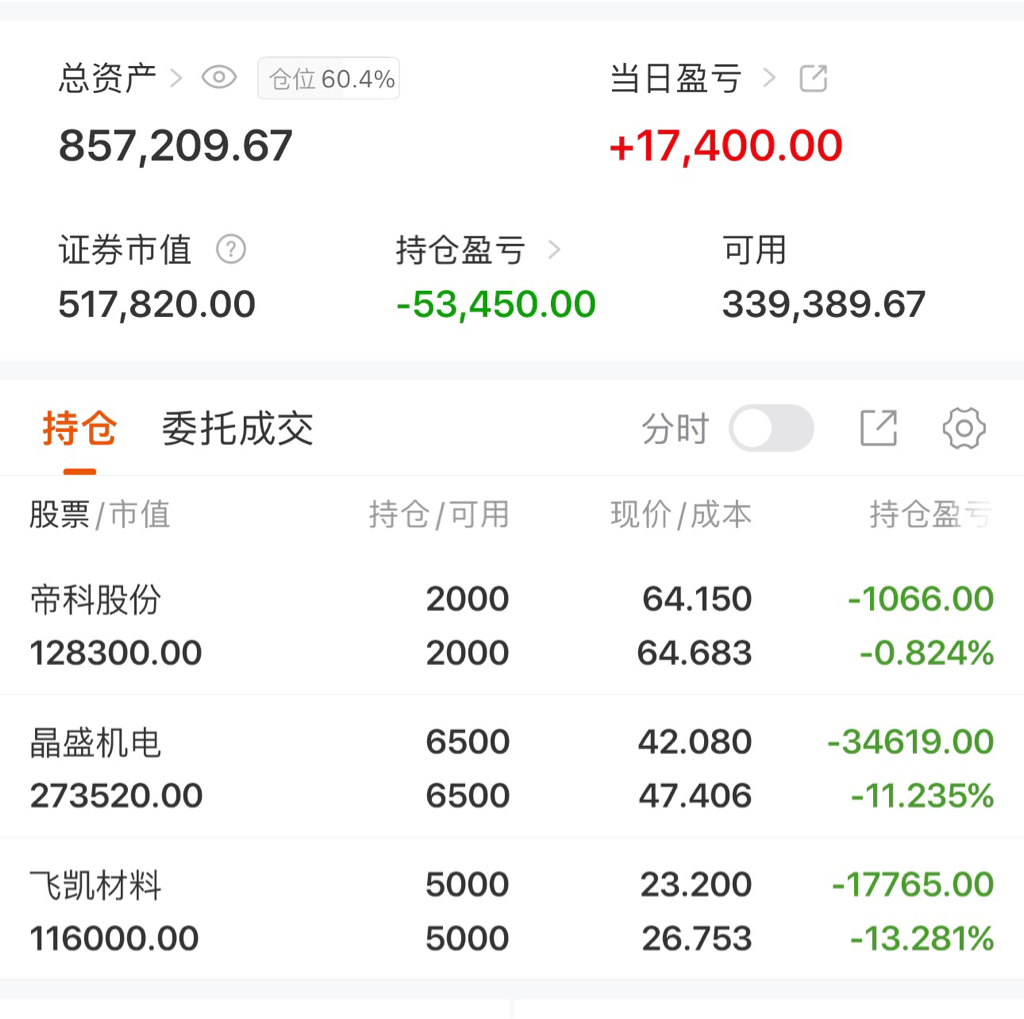Click the total assets value 857,209.67
This screenshot has width=1024, height=1019.
point(175,146)
